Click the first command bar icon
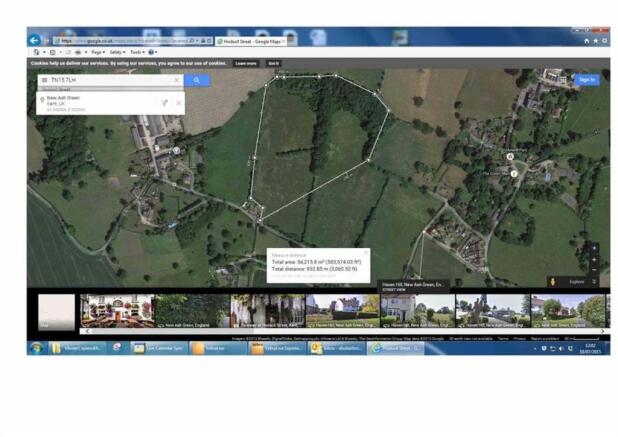 [x=36, y=52]
